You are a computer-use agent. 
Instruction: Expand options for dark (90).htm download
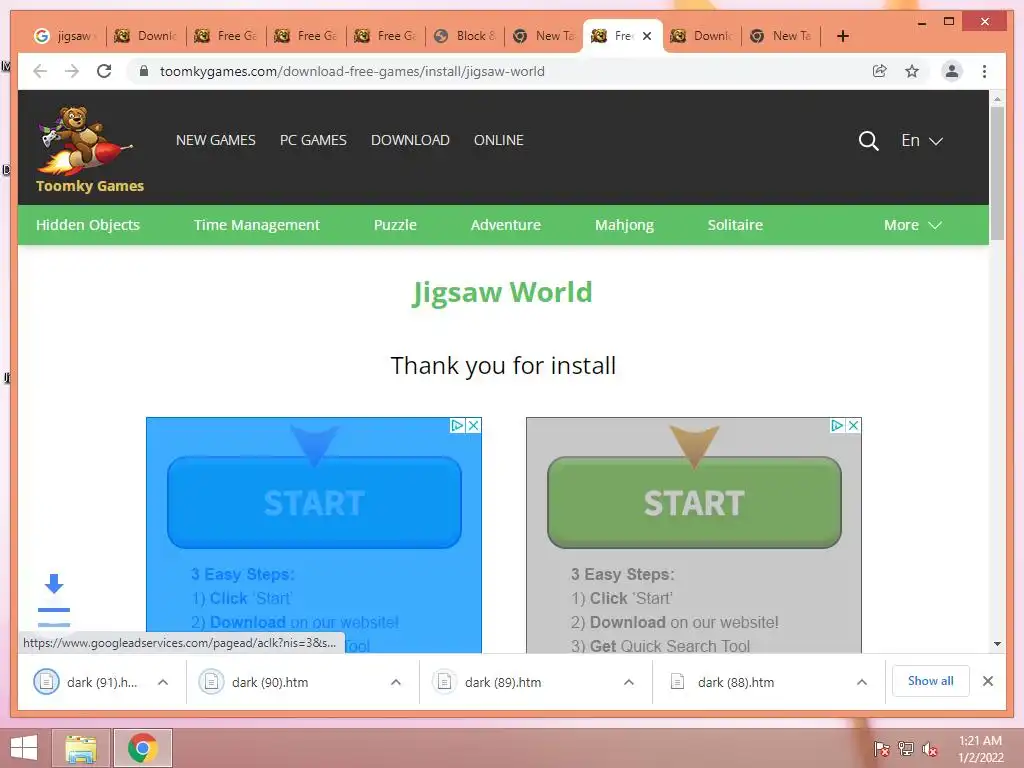tap(396, 682)
